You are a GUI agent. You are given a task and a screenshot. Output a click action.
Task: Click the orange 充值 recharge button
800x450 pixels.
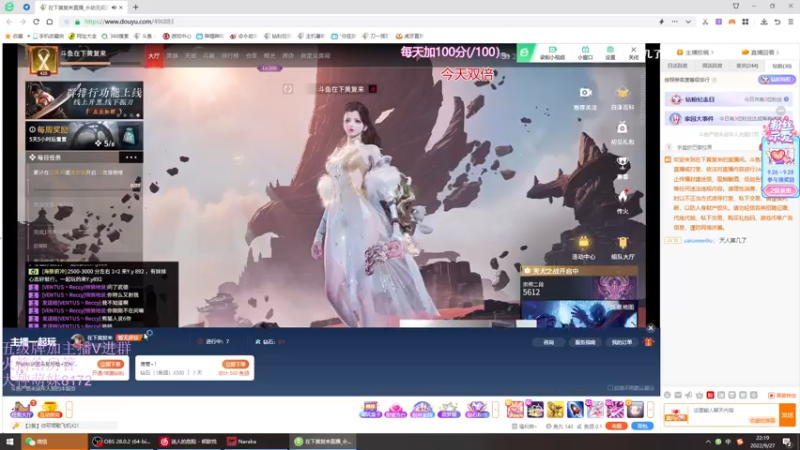pos(616,426)
